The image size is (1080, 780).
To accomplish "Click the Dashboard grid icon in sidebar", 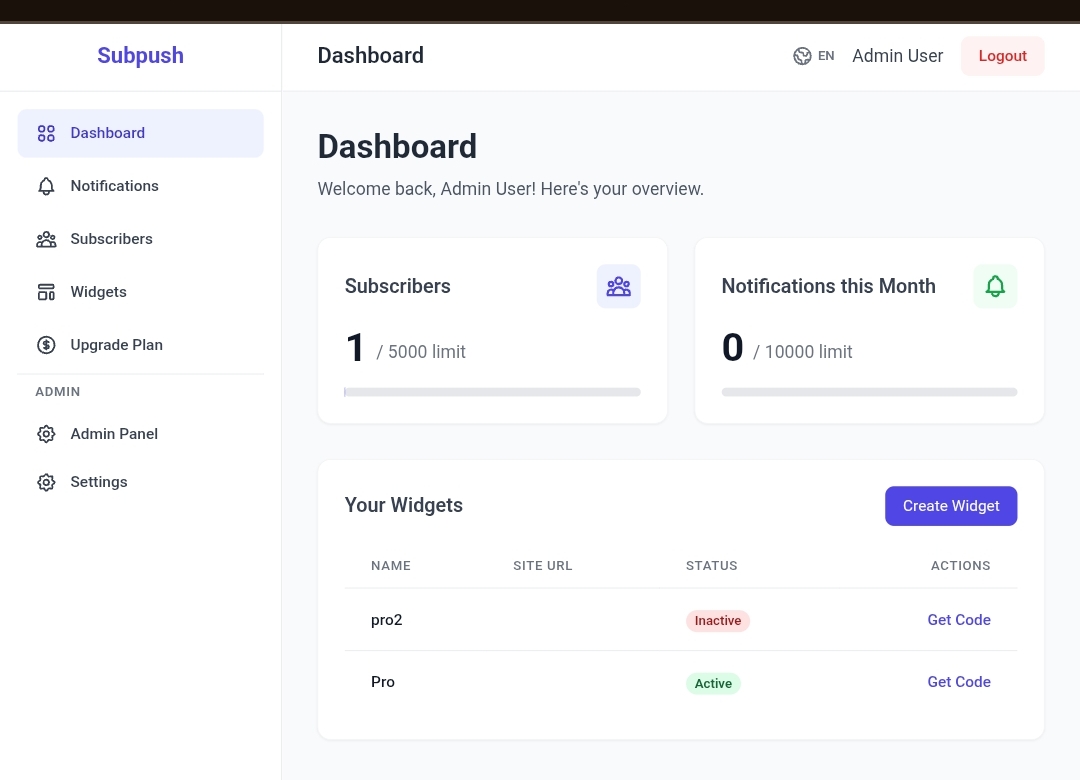I will pyautogui.click(x=46, y=133).
